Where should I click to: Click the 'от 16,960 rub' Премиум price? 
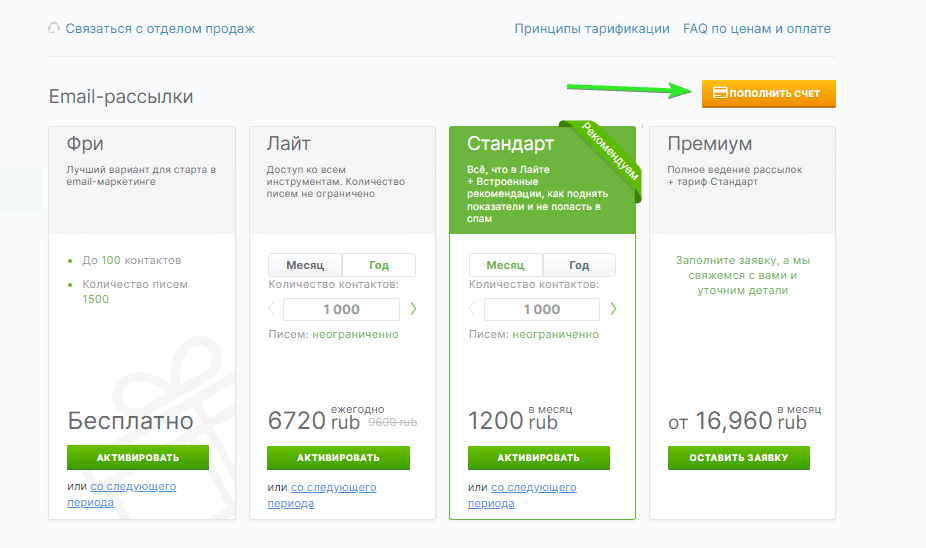738,421
